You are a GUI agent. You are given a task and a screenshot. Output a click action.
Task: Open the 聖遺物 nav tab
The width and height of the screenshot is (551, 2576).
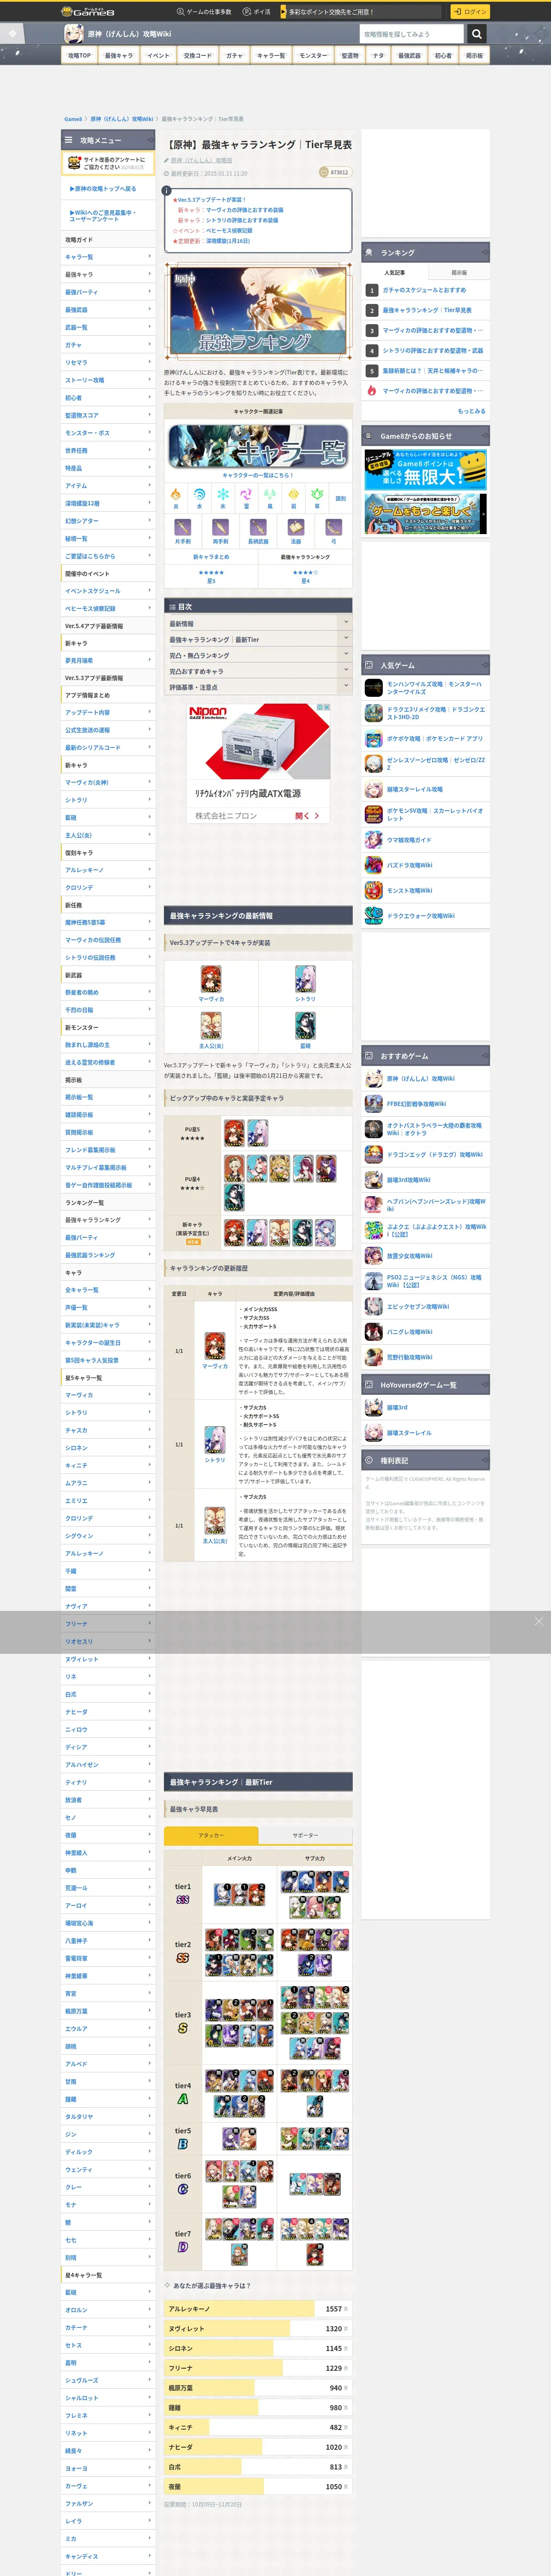point(350,56)
